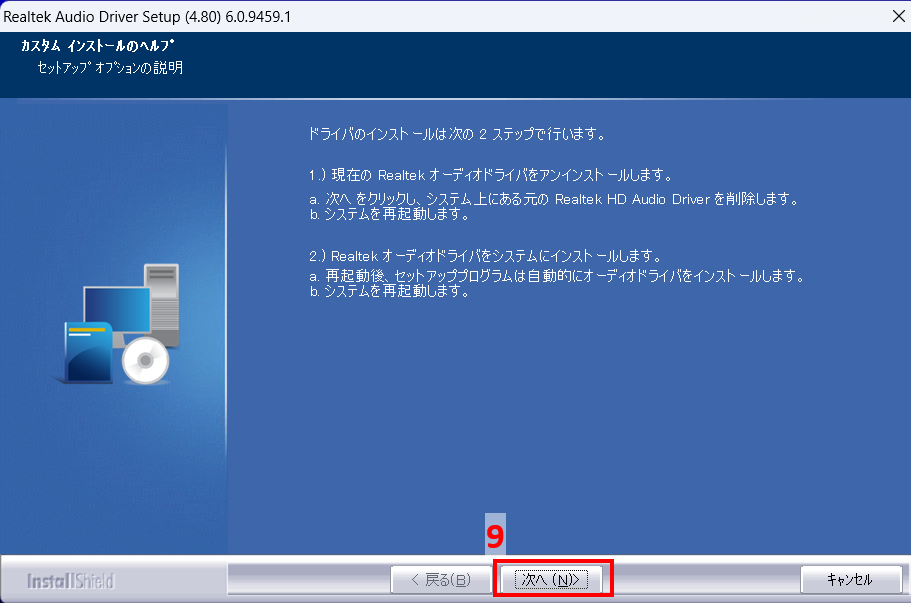Image resolution: width=911 pixels, height=603 pixels.
Task: Click step 1 heading about uninstalling current driver
Action: click(489, 174)
